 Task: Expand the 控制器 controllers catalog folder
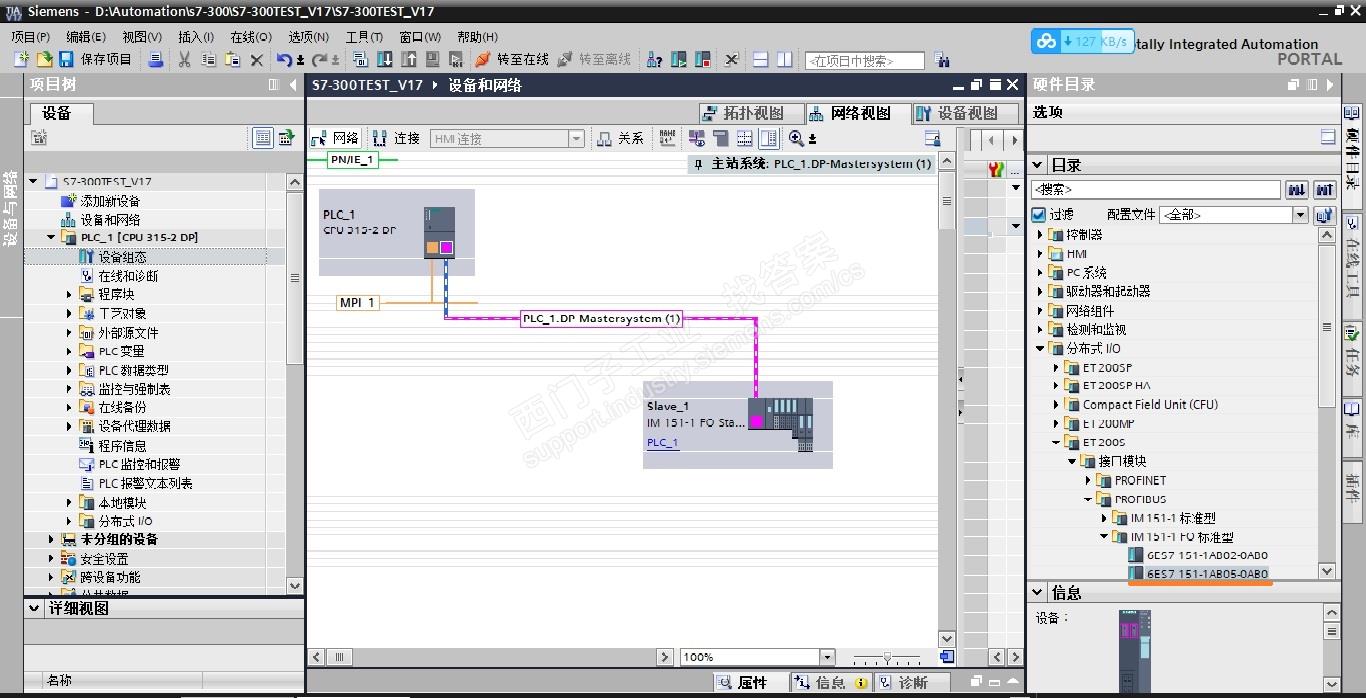click(x=1040, y=235)
